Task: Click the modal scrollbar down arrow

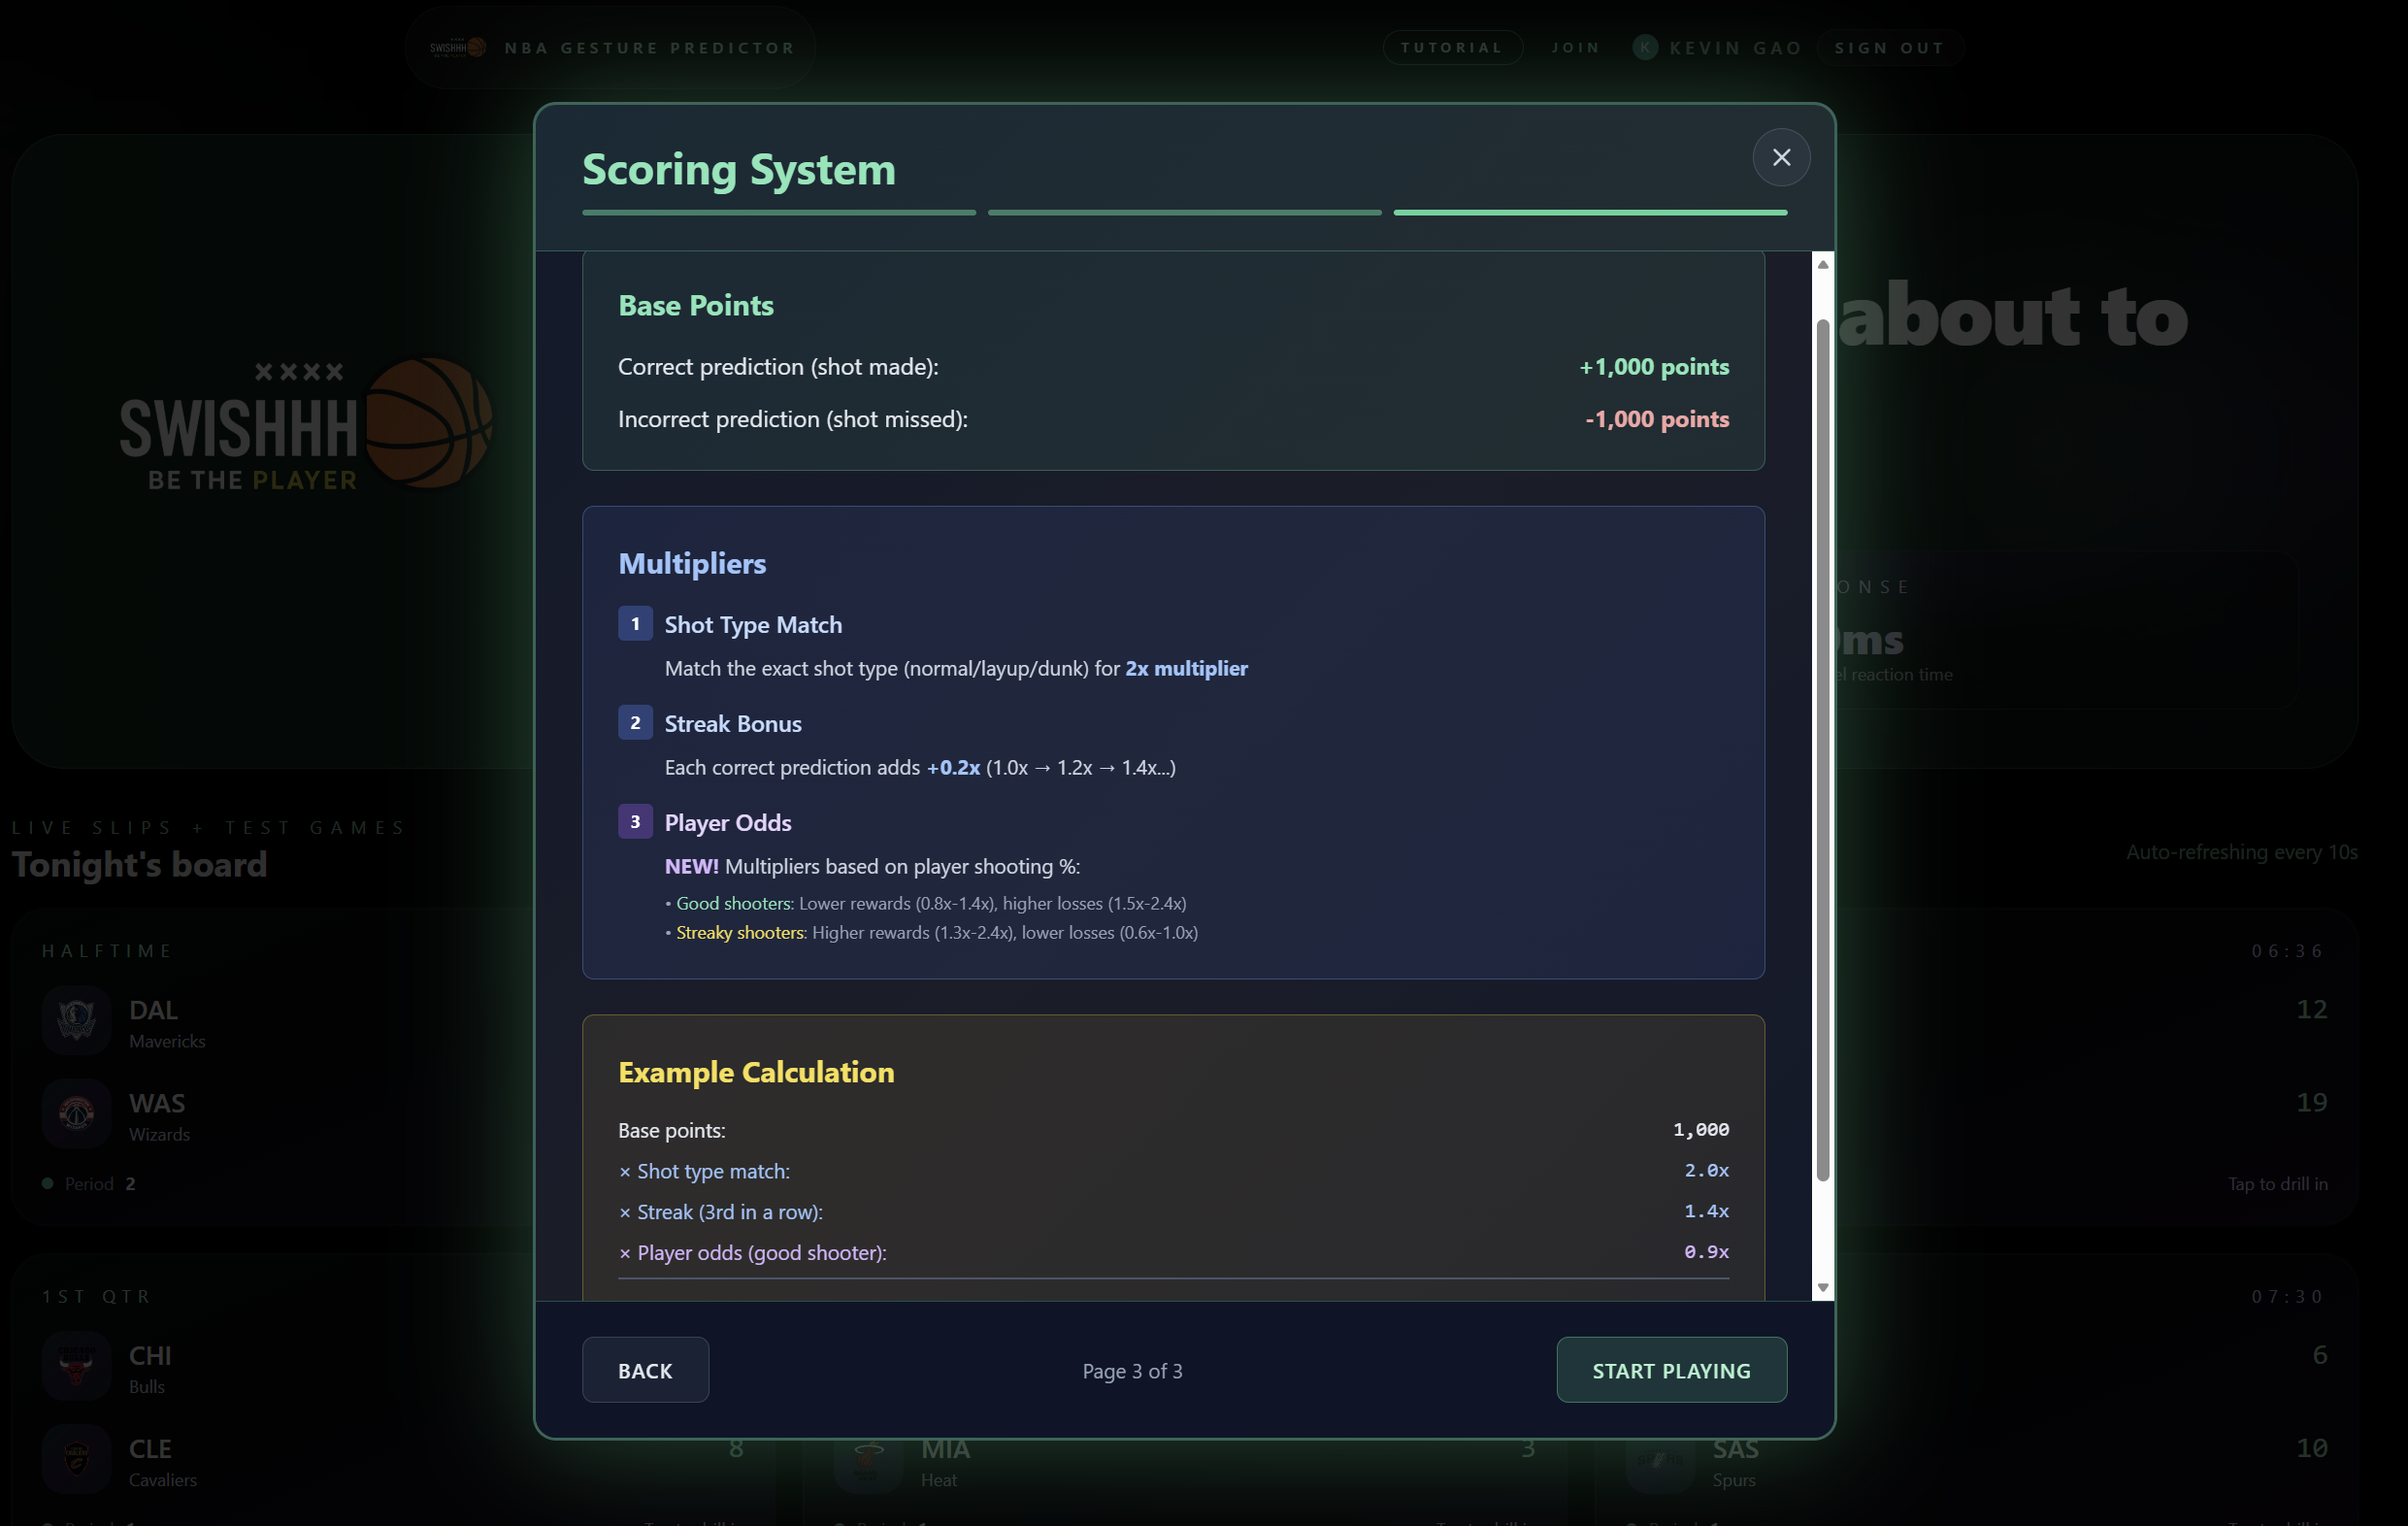Action: [x=1822, y=1287]
